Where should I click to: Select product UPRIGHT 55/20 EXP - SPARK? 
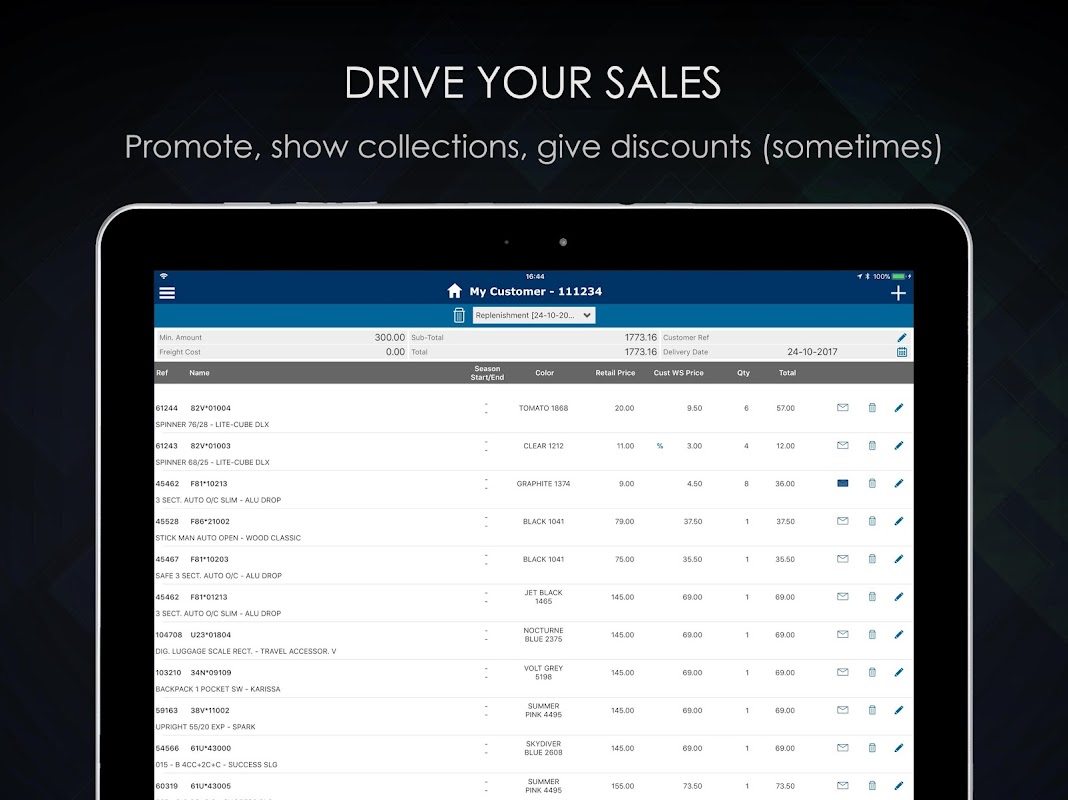(x=206, y=726)
